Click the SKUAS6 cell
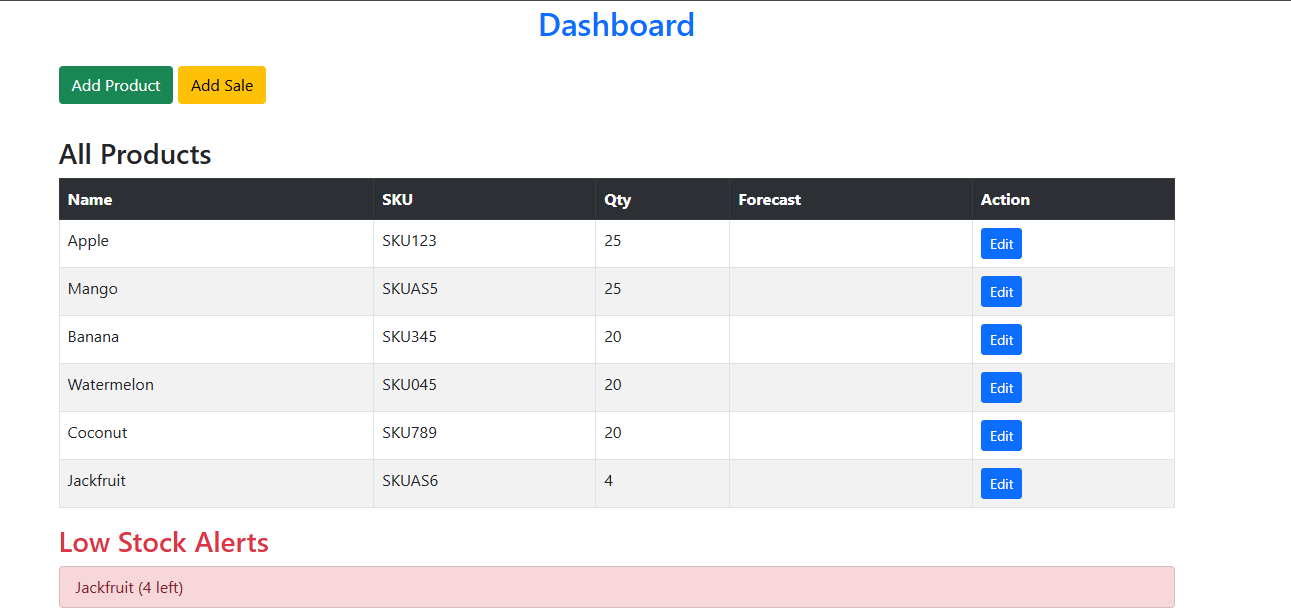The image size is (1291, 608). 485,484
